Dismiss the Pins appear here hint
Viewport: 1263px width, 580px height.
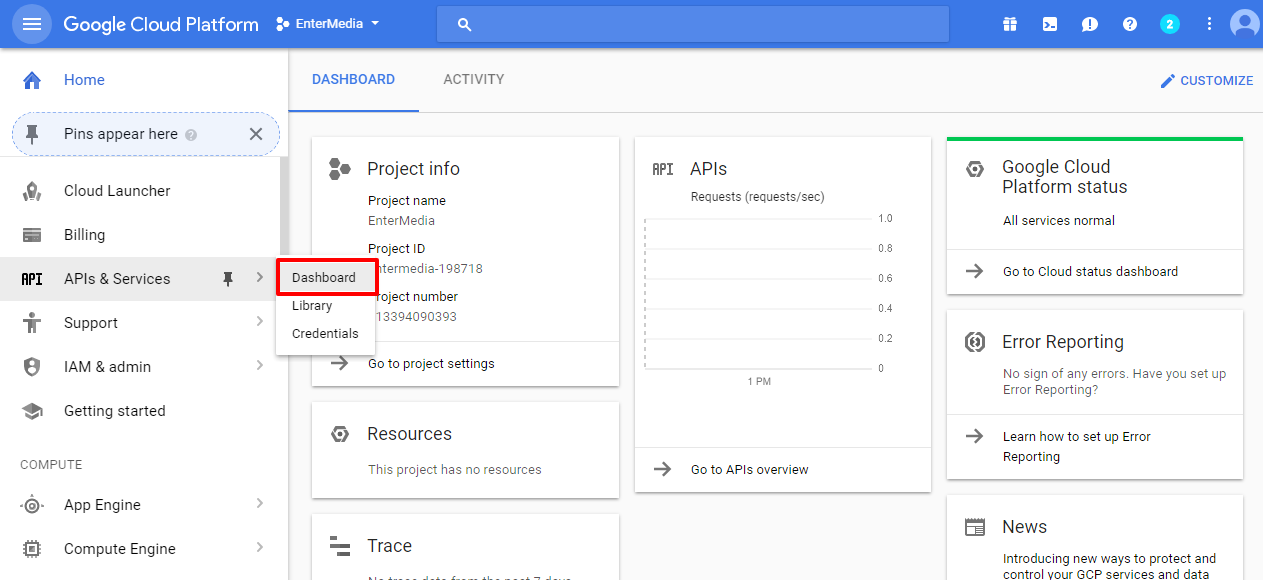click(256, 134)
